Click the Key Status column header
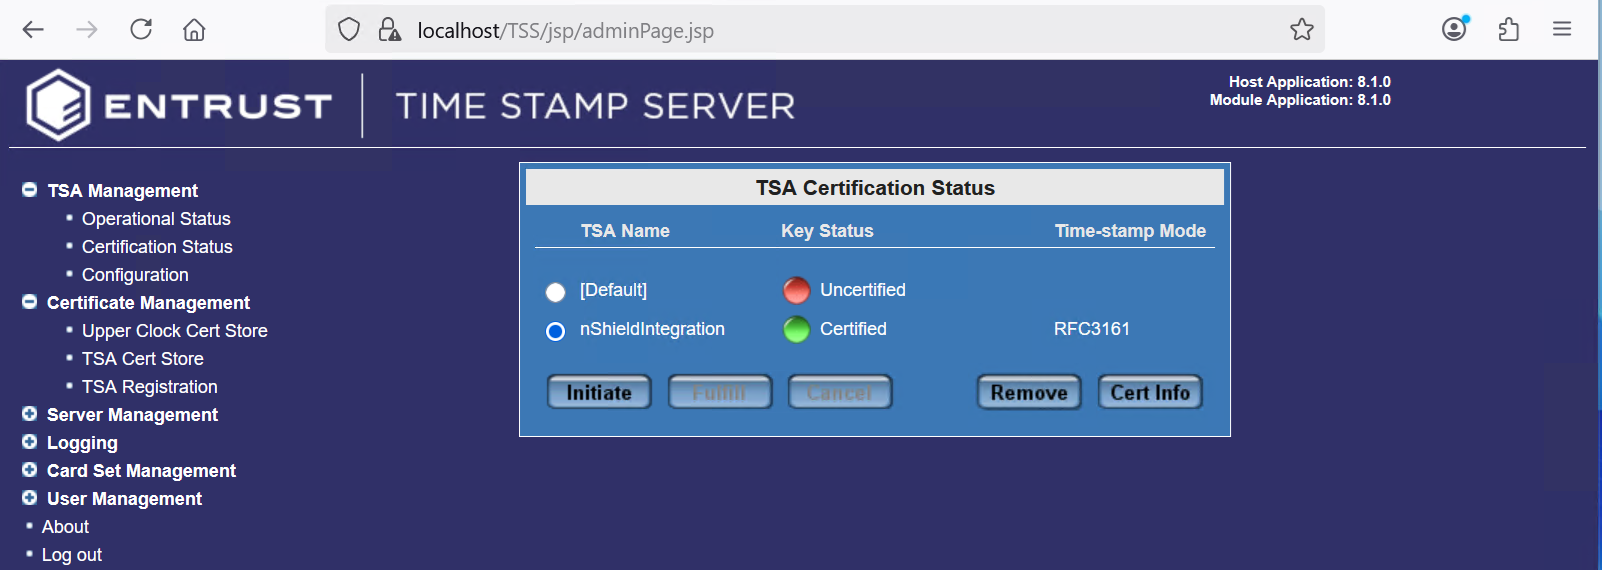Image resolution: width=1602 pixels, height=570 pixels. (827, 231)
